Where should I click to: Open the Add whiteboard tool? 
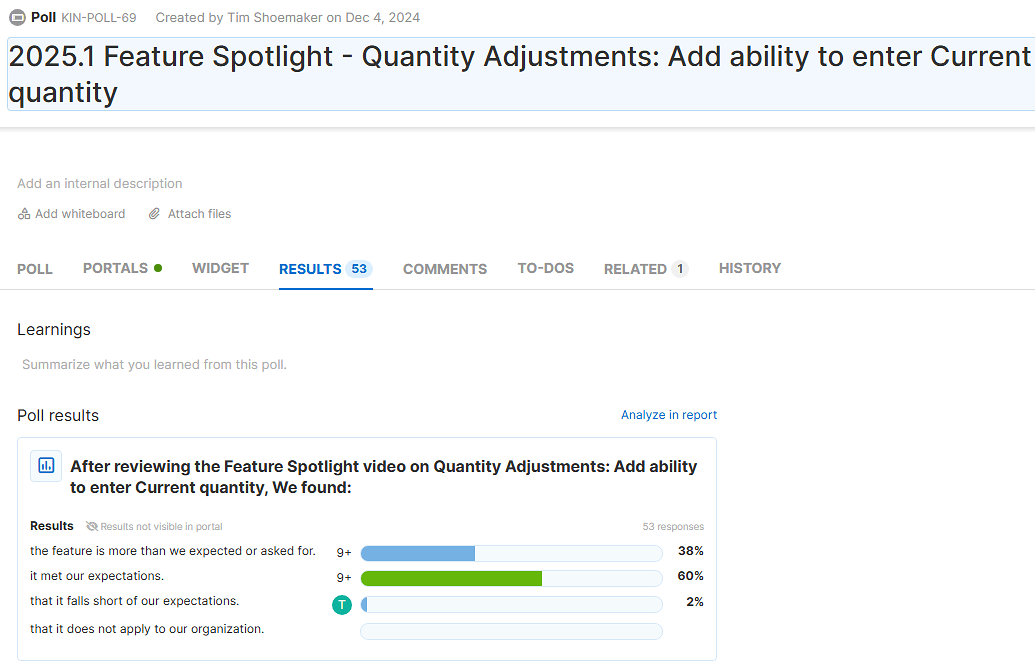point(71,213)
